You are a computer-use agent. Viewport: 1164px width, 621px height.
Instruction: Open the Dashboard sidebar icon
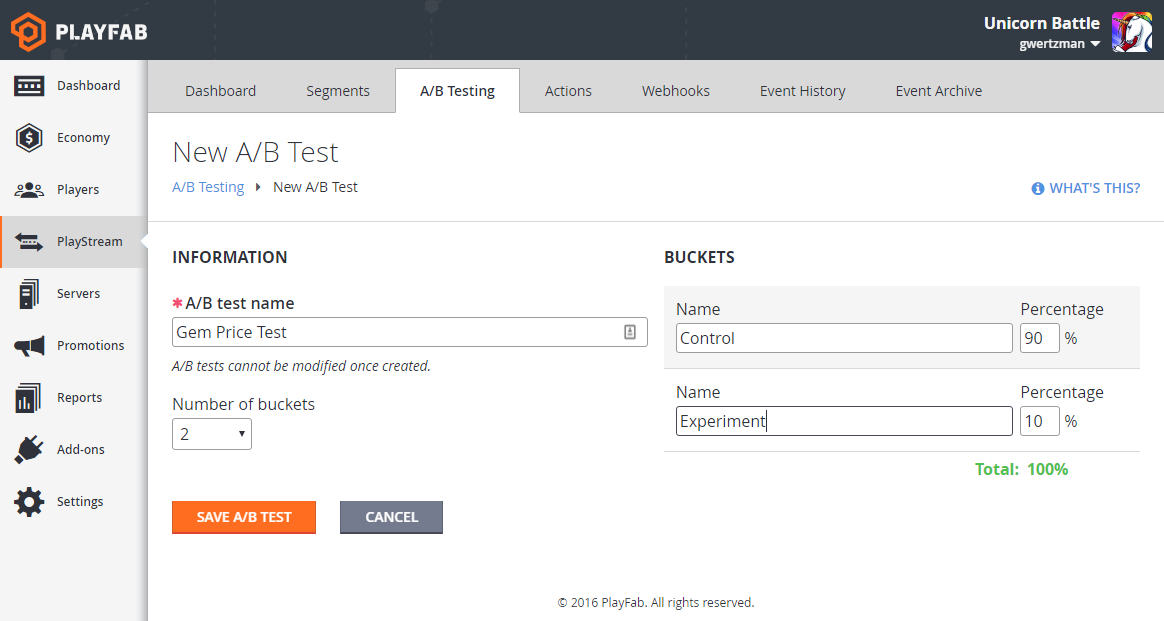(29, 86)
